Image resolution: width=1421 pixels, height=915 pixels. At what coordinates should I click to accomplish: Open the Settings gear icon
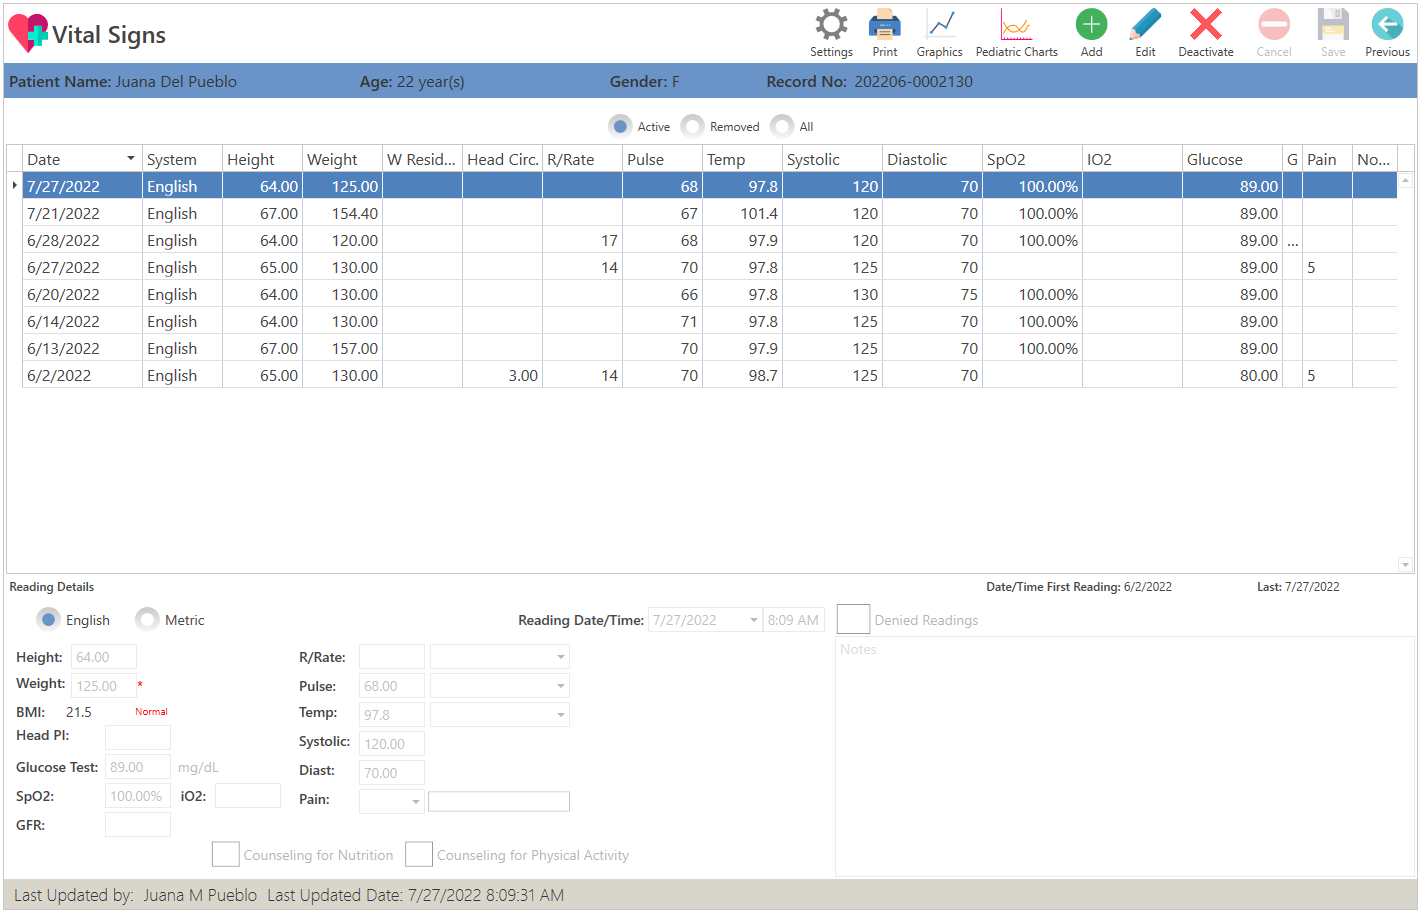coord(831,26)
